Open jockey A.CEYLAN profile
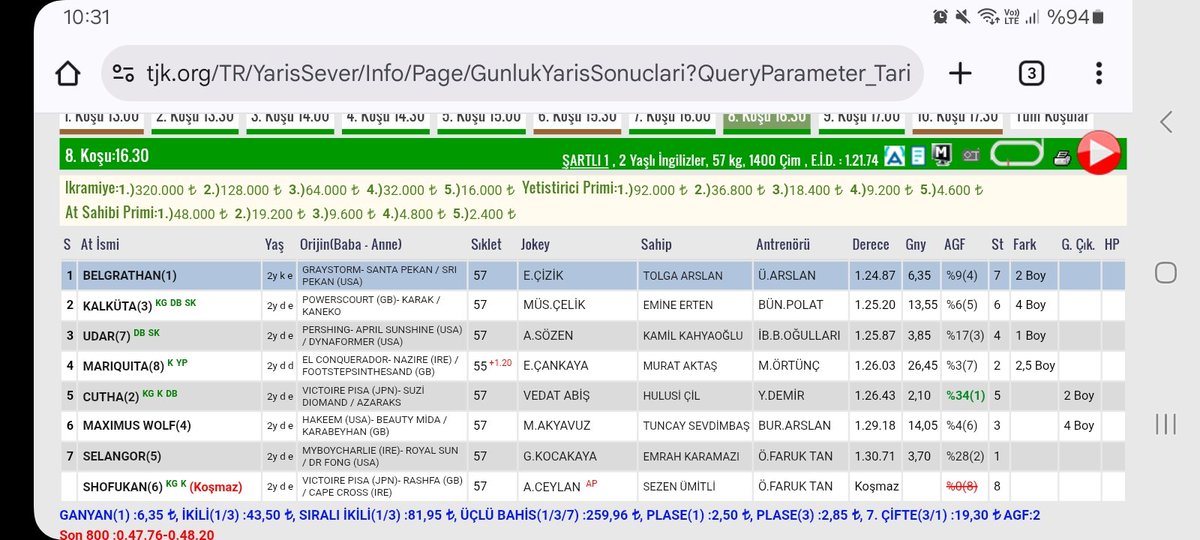Viewport: 1200px width, 540px height. point(550,486)
